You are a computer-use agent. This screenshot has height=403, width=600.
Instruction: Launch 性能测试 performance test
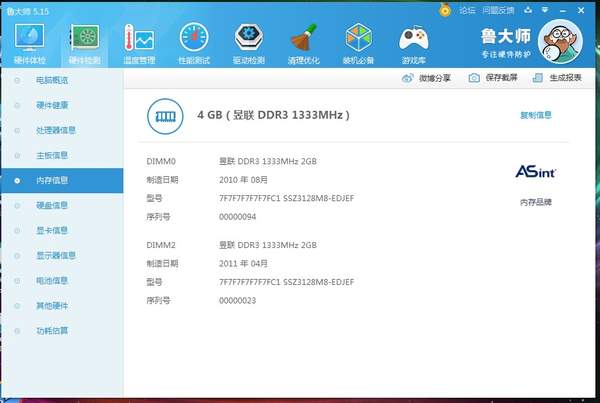coord(194,43)
